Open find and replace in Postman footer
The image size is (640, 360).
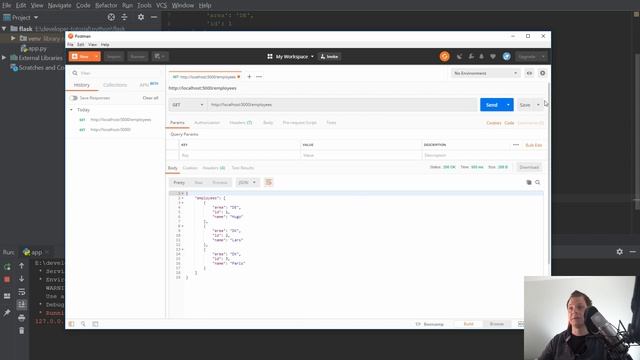[x=83, y=324]
